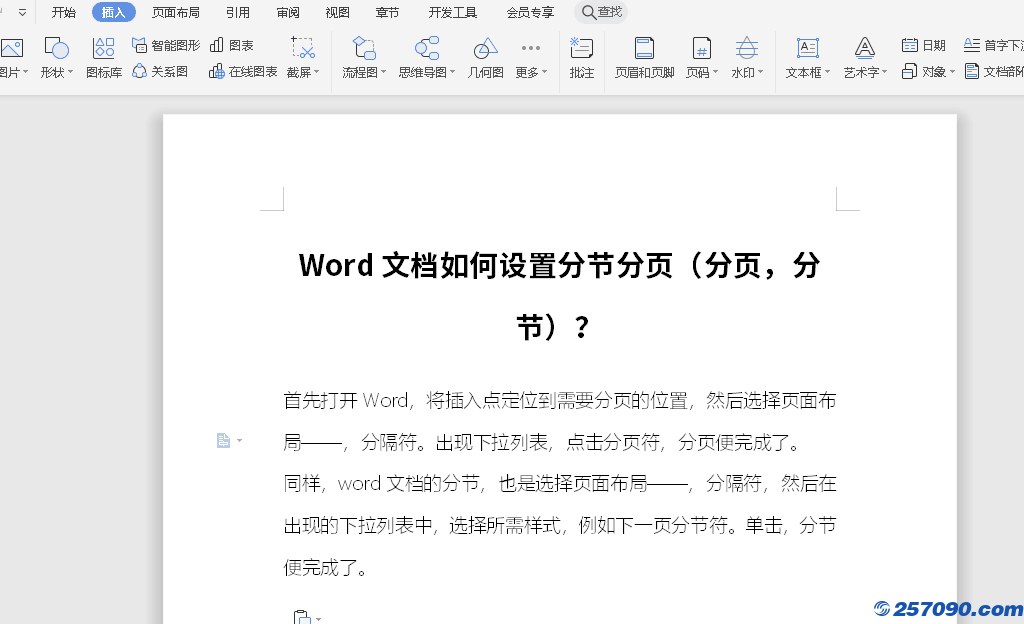Click the 查找 search box

pyautogui.click(x=601, y=12)
